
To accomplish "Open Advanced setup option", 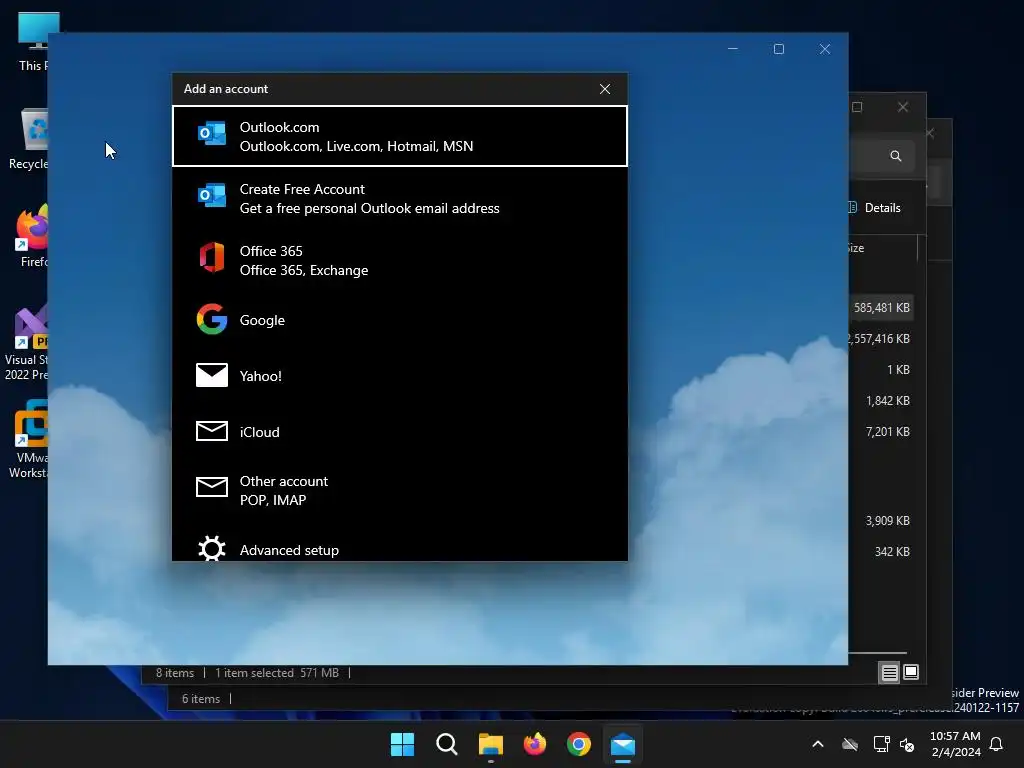I will point(400,547).
